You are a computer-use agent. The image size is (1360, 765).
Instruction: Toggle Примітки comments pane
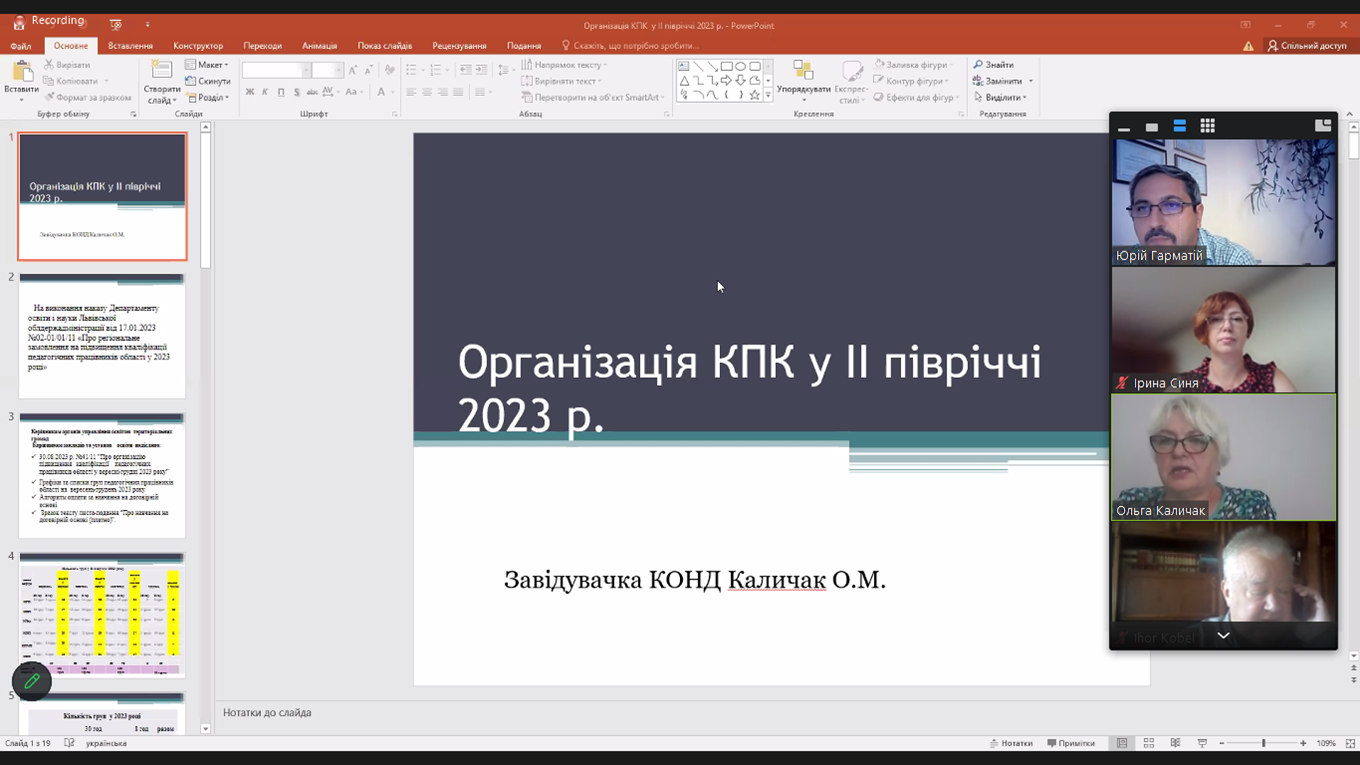point(1071,744)
